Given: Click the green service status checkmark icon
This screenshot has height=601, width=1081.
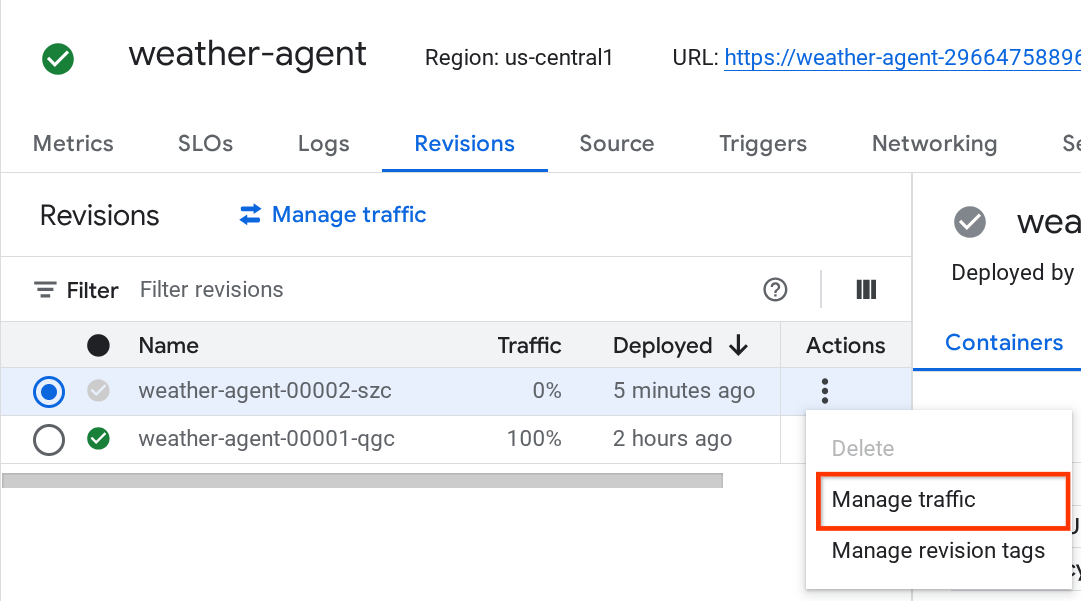Looking at the screenshot, I should [x=58, y=59].
